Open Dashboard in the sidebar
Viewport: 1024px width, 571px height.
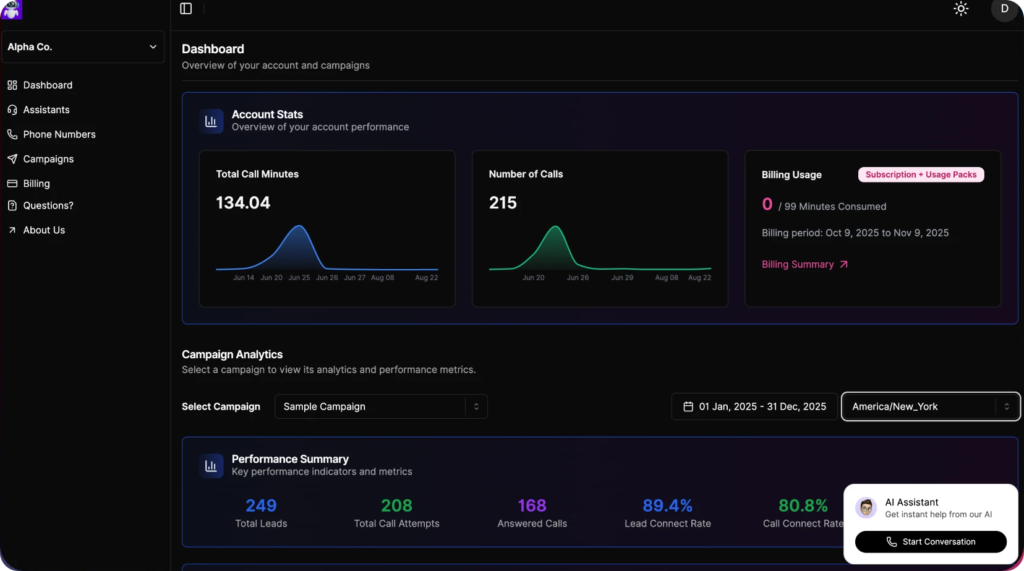47,85
